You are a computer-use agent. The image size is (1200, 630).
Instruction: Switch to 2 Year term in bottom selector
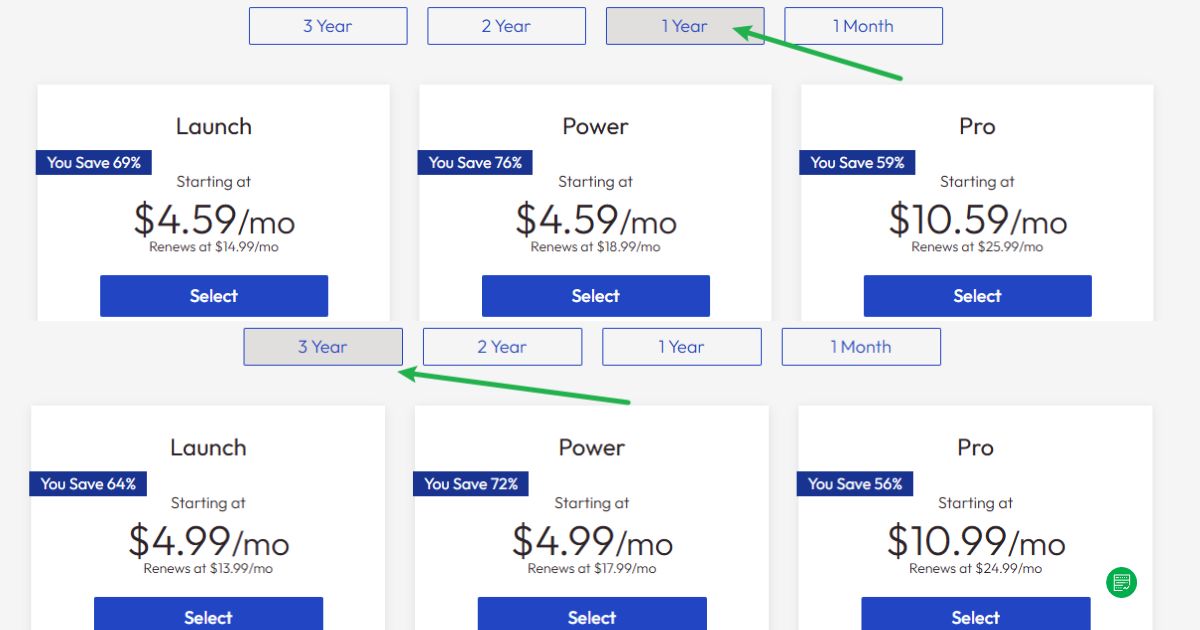click(502, 346)
